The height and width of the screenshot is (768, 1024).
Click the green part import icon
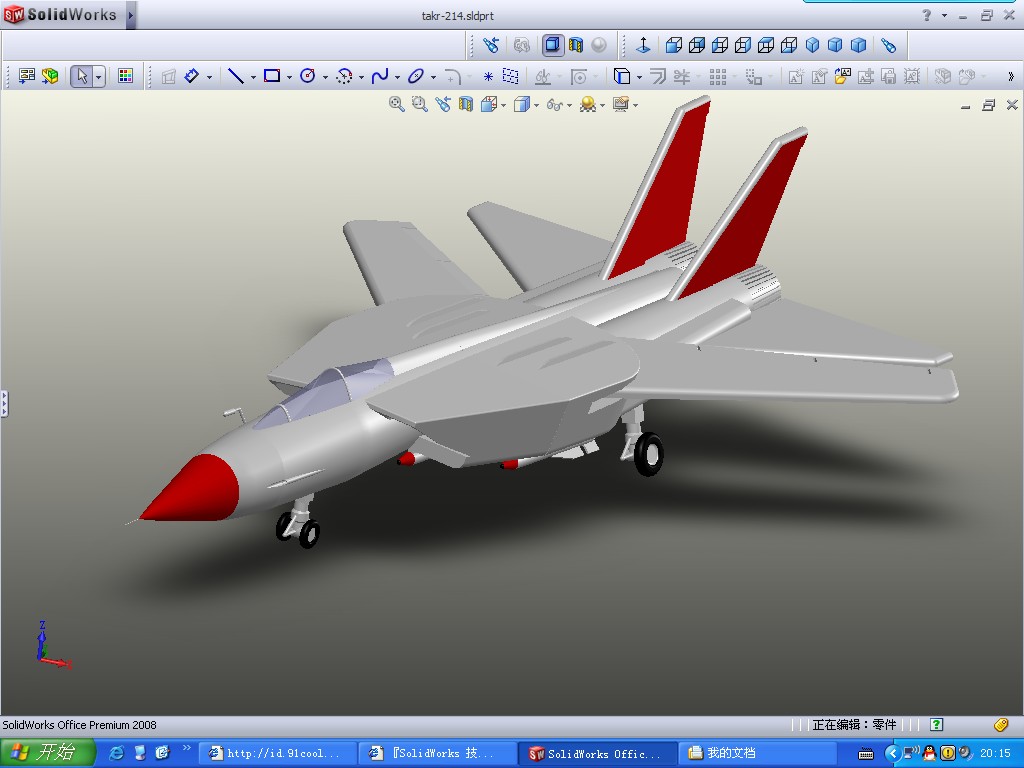pyautogui.click(x=50, y=76)
